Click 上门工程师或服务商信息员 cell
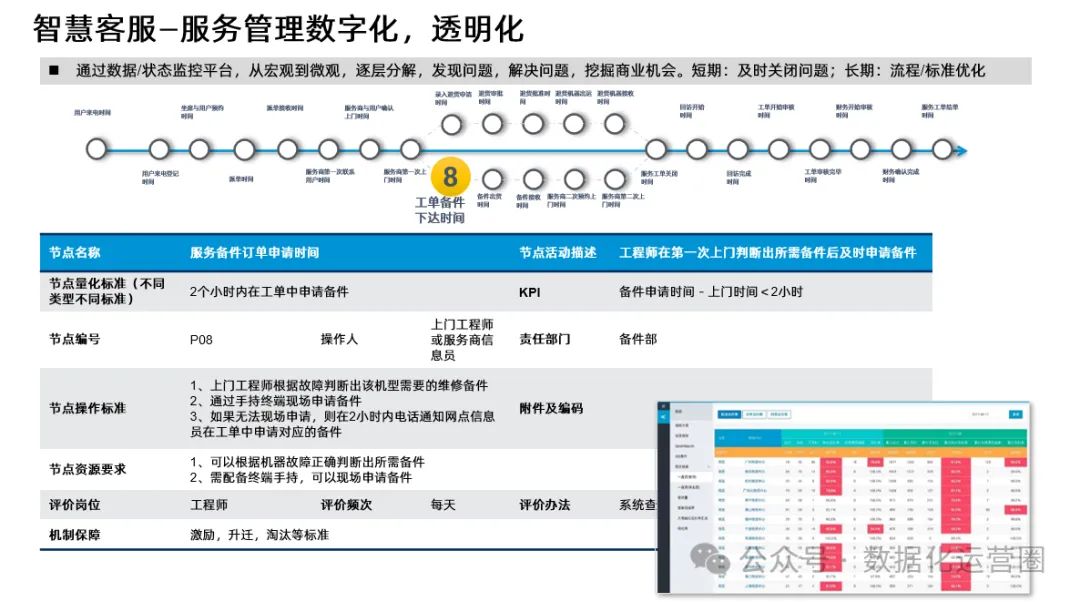 point(461,340)
